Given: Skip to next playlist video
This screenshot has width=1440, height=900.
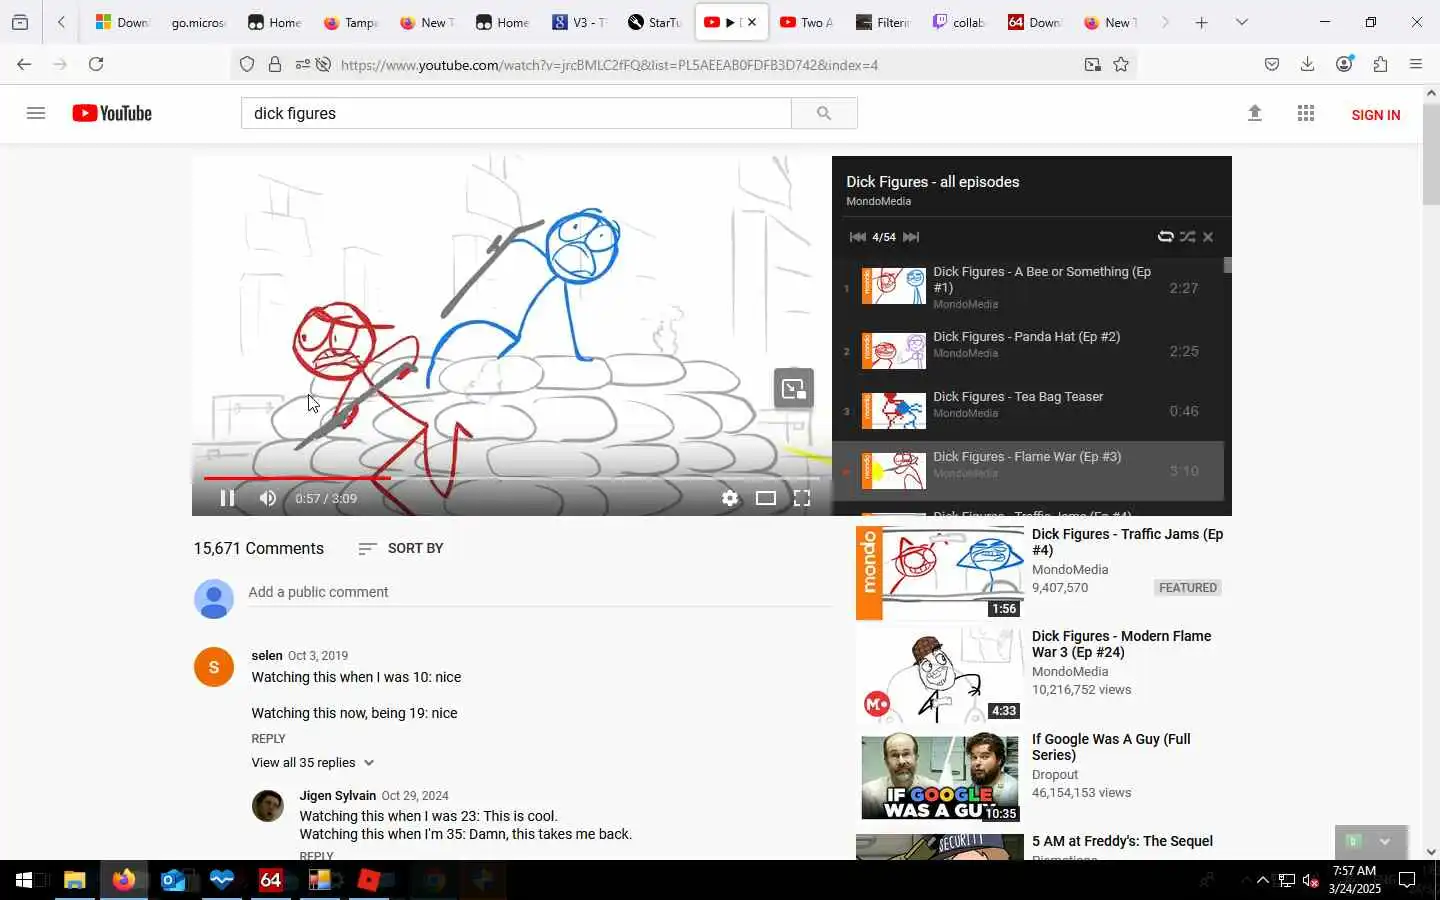Looking at the screenshot, I should 911,237.
